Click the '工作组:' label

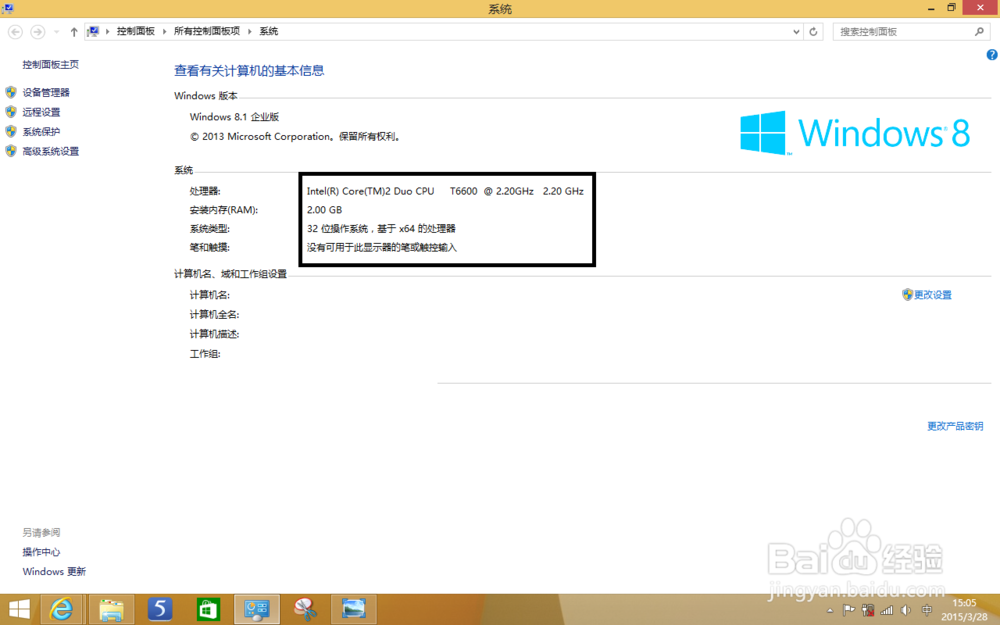[205, 354]
